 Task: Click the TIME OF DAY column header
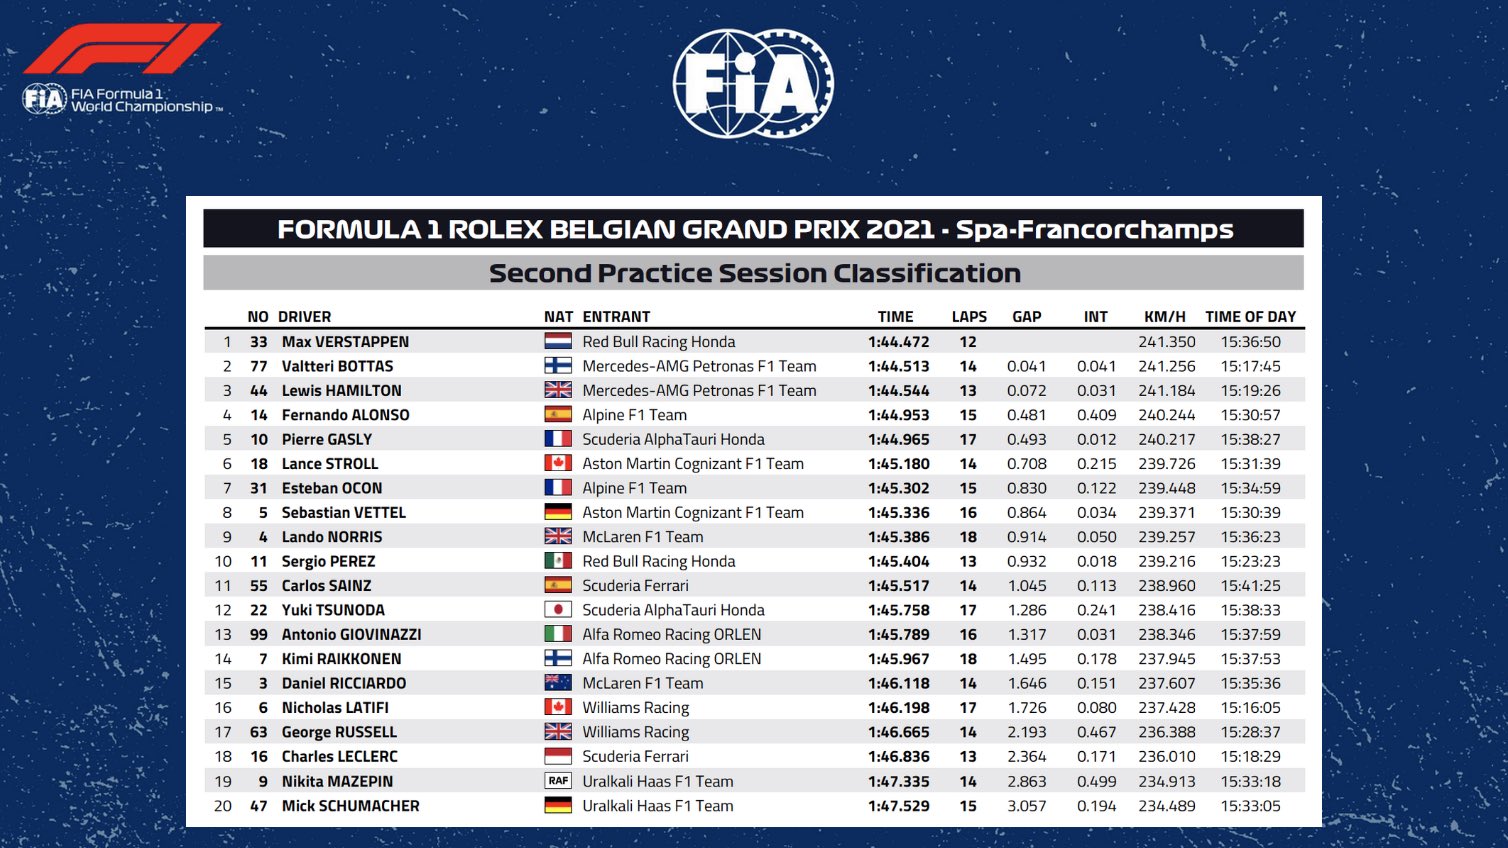1250,317
